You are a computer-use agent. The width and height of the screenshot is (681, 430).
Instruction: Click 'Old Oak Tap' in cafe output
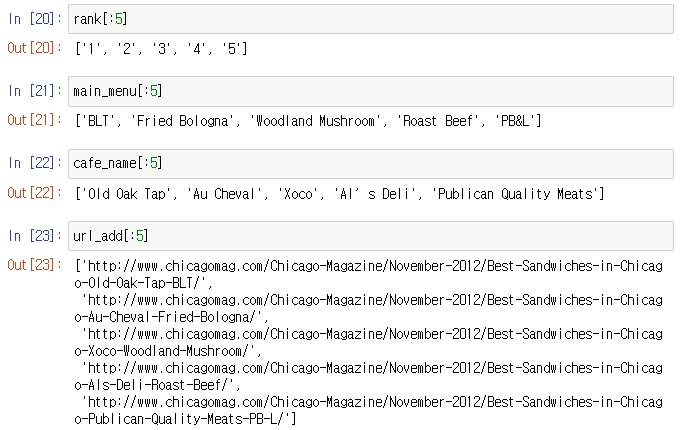126,194
